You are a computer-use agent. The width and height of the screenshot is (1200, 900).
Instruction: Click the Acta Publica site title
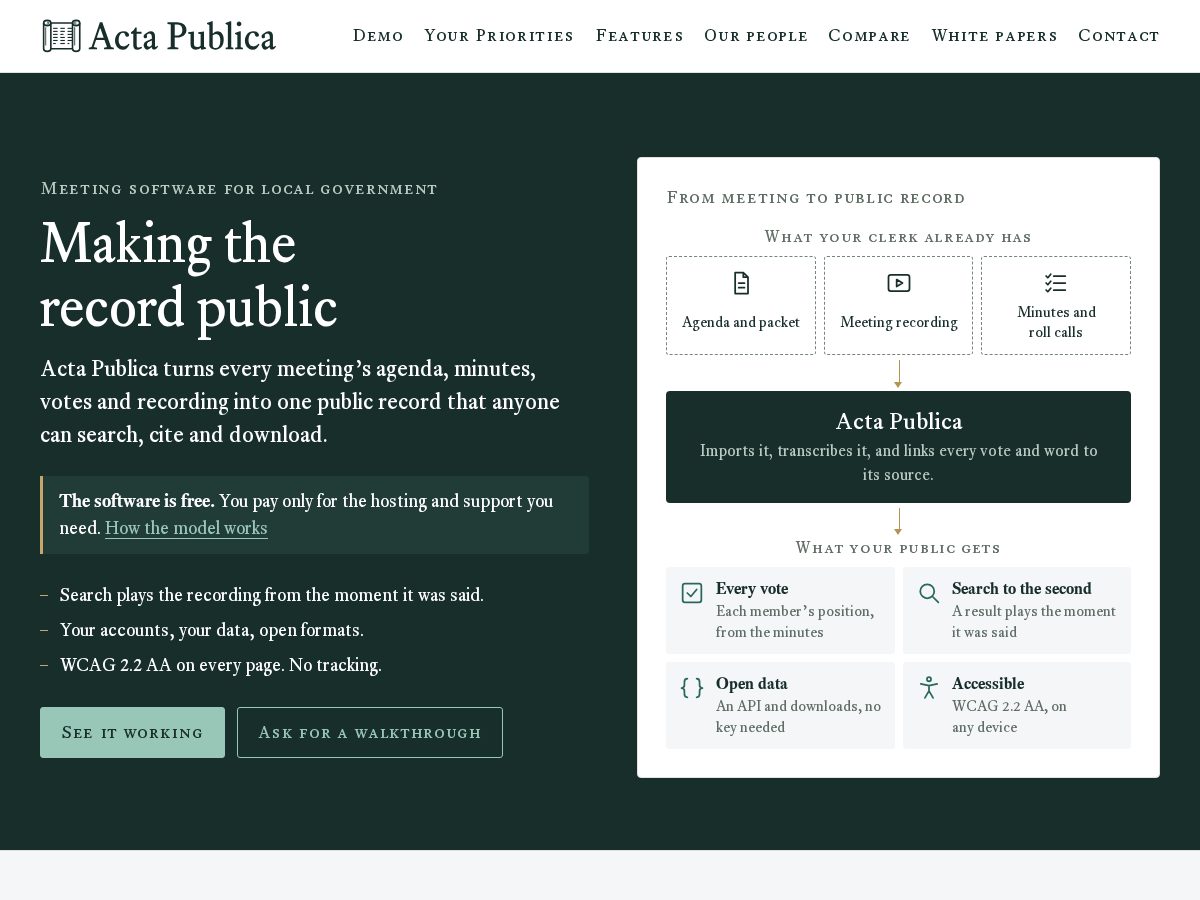pos(182,36)
